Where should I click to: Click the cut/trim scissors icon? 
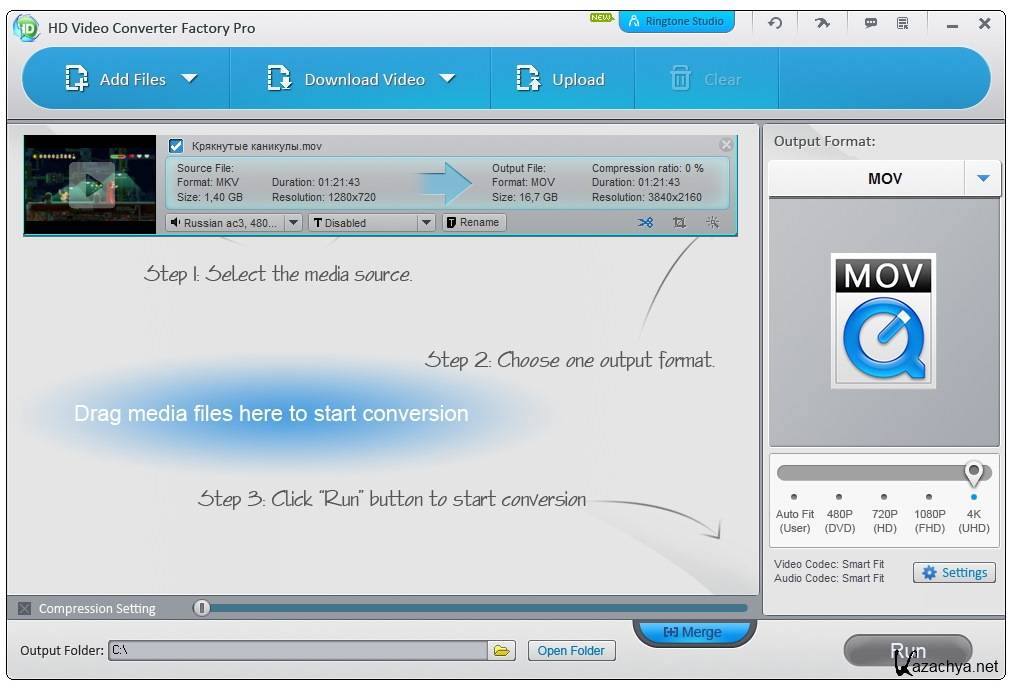point(646,223)
